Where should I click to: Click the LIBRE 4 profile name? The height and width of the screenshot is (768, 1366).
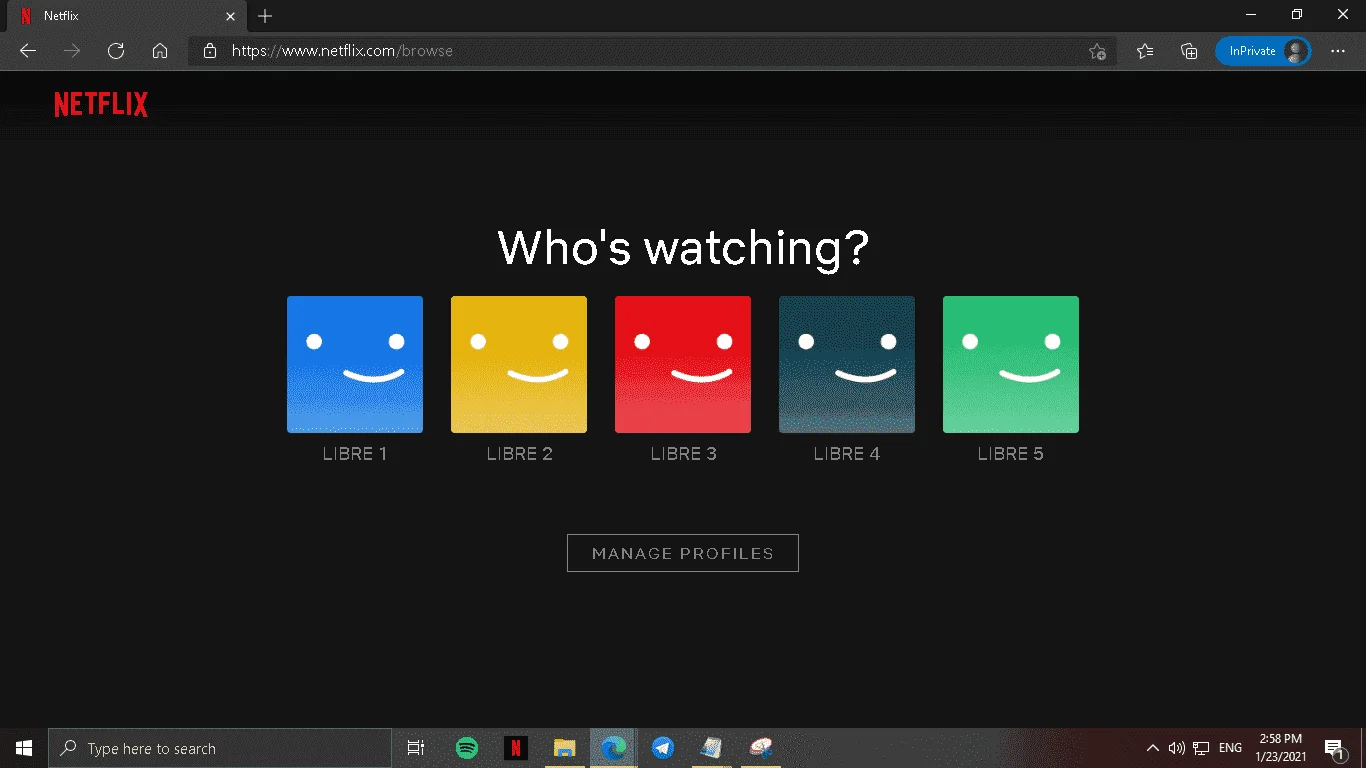[x=847, y=454]
